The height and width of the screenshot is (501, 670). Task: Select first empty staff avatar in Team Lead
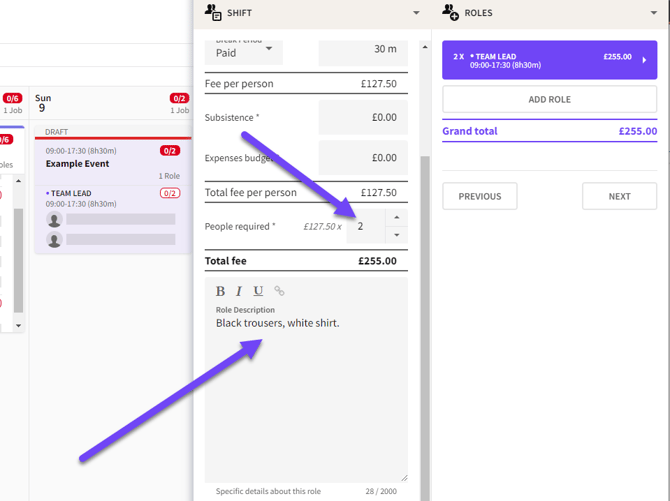pyautogui.click(x=54, y=220)
